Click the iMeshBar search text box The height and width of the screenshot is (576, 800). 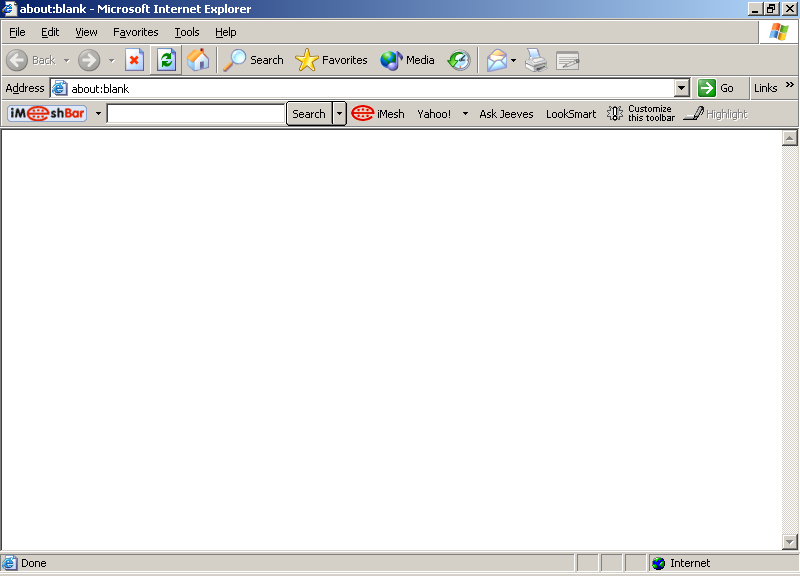point(196,114)
